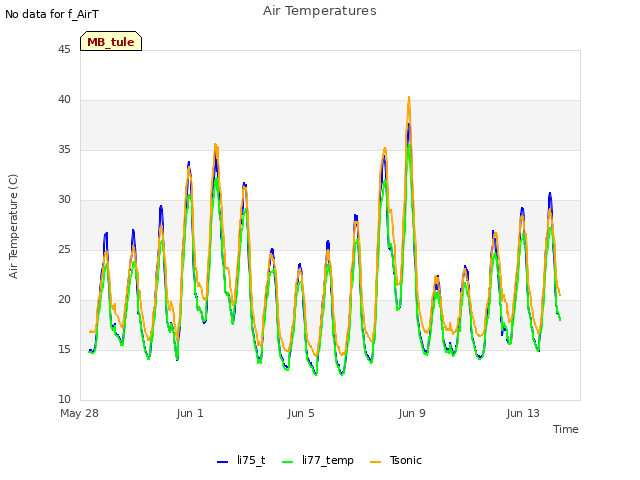Click the y-axis label 10
The width and height of the screenshot is (640, 480).
(64, 400)
